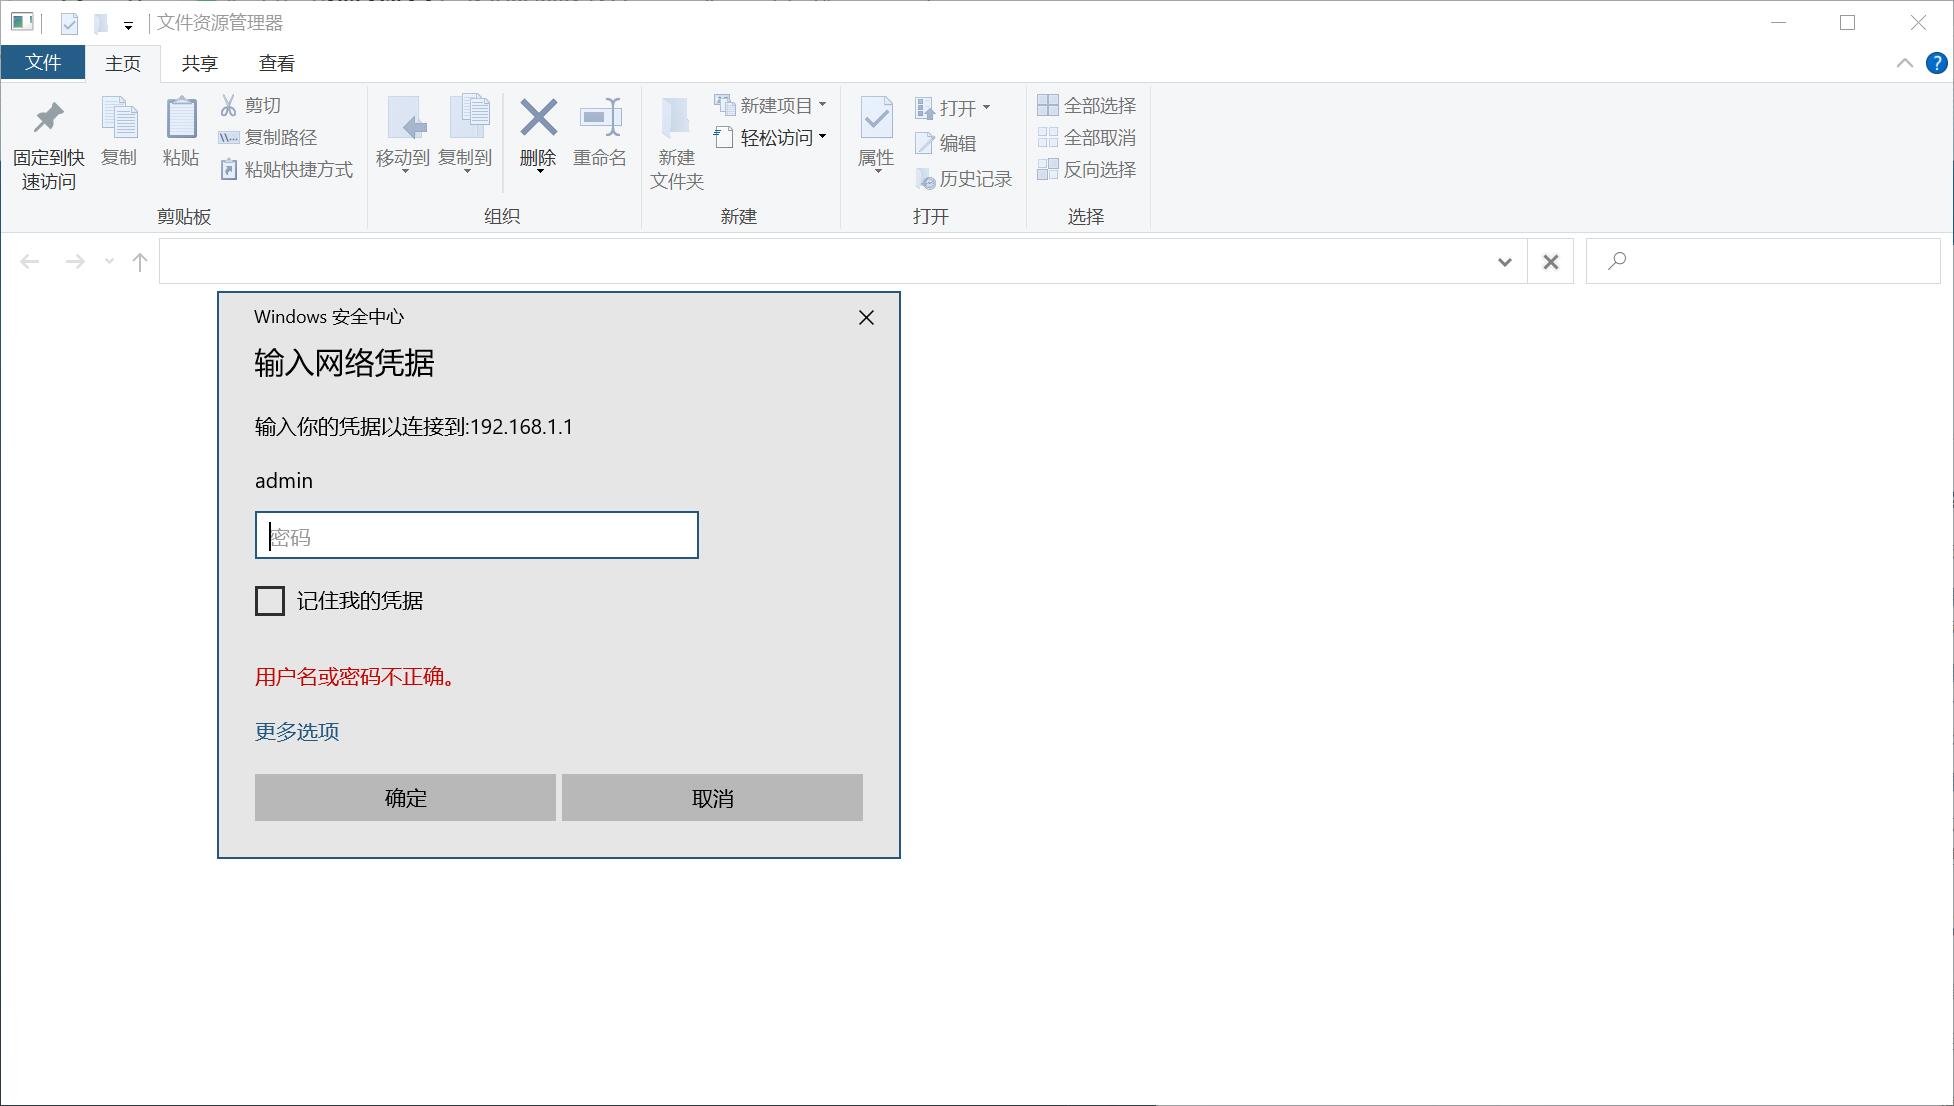Switch to the Share tab
The width and height of the screenshot is (1954, 1106).
[199, 63]
